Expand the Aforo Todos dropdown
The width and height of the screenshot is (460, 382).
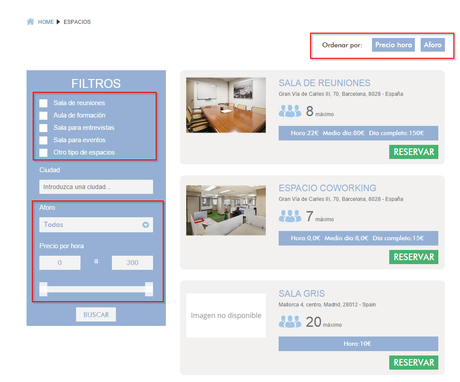click(x=96, y=225)
